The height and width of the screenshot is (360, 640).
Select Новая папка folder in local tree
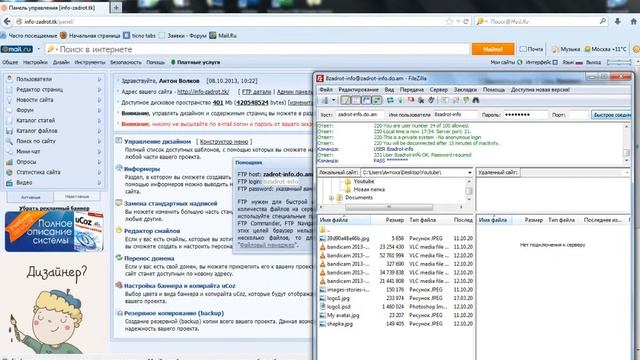[x=369, y=189]
